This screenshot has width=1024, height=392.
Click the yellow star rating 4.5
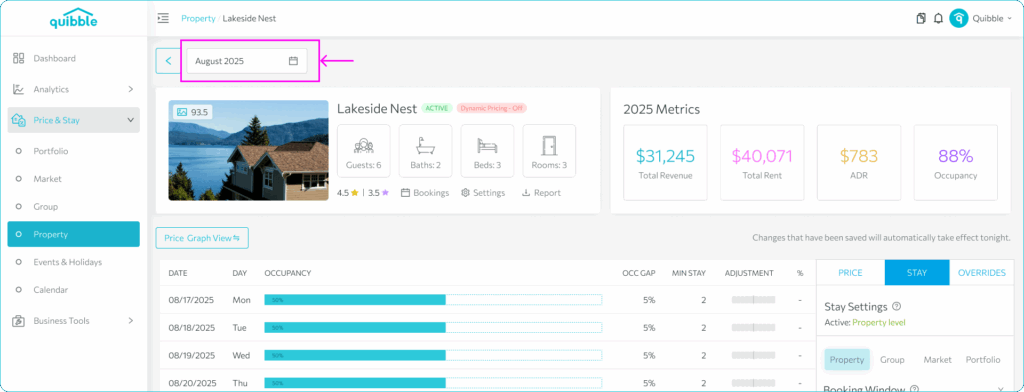coord(355,193)
